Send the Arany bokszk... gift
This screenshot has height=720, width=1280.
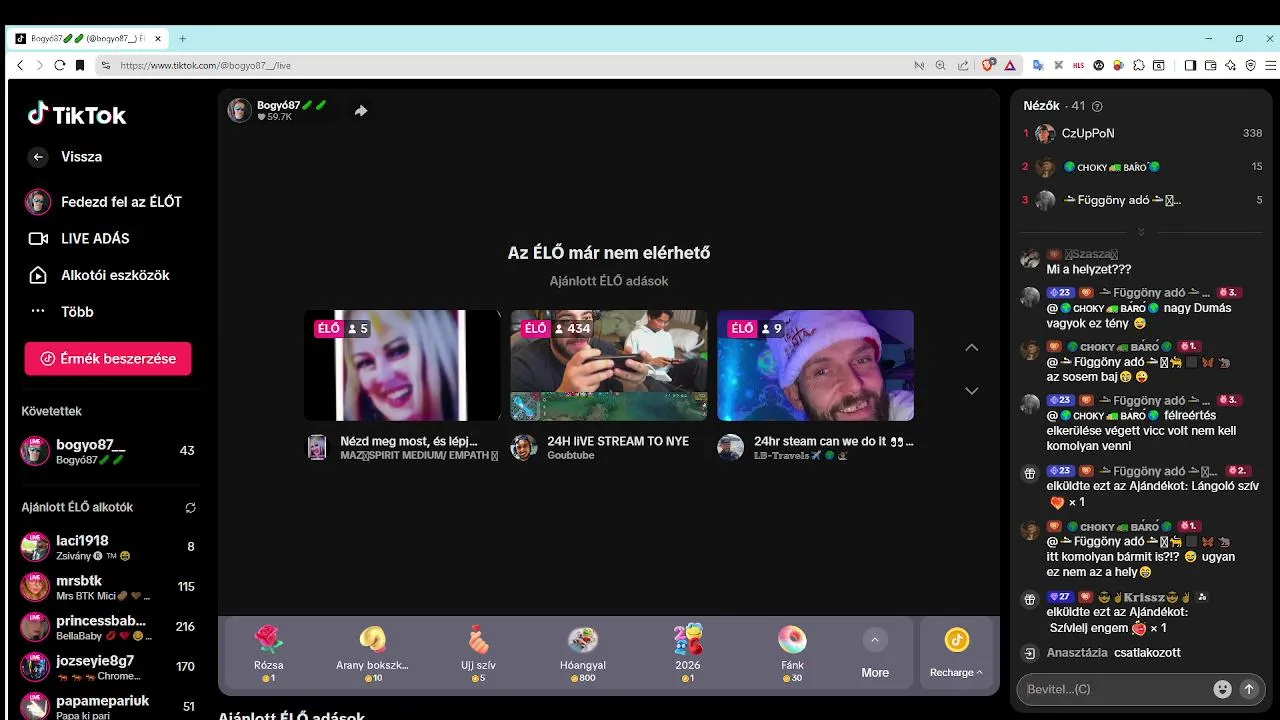coord(372,653)
